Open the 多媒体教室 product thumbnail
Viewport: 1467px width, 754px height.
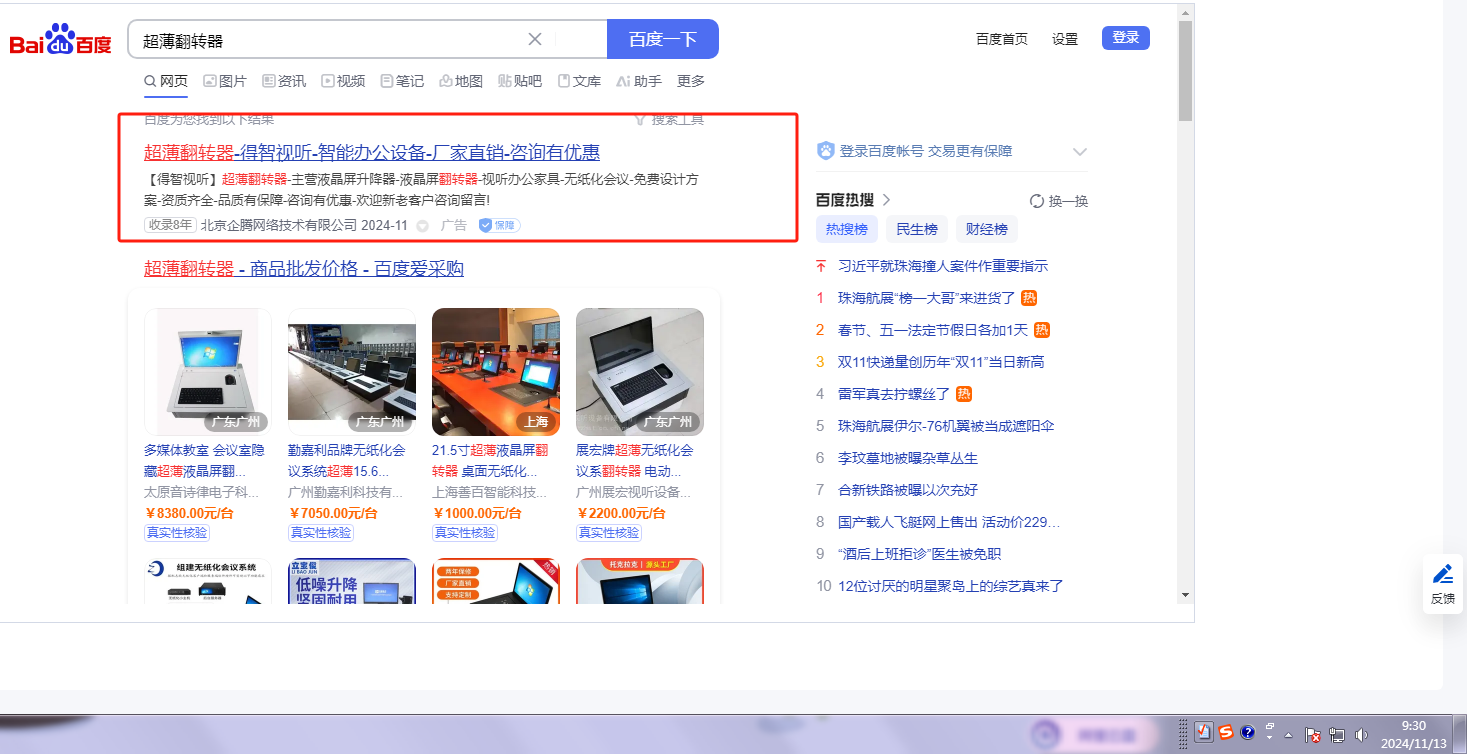tap(208, 372)
